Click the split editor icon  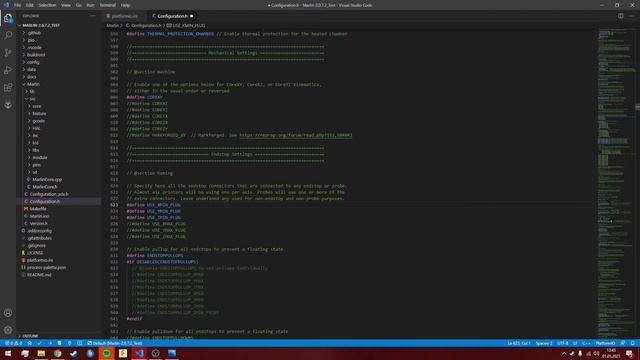[620, 16]
